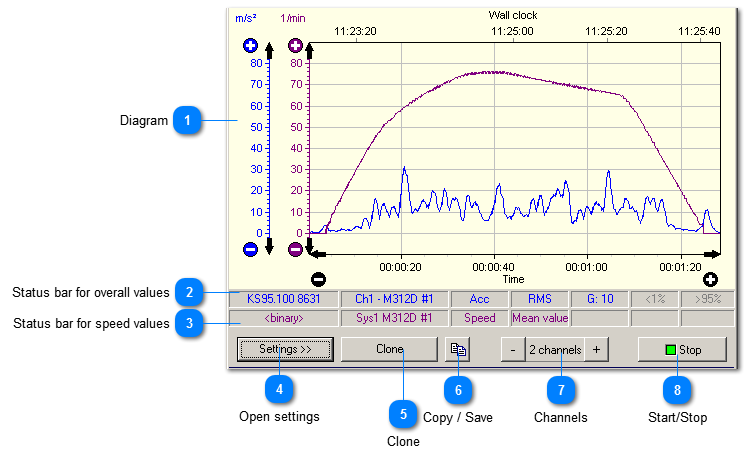Viewport: 748px width, 465px height.
Task: Increase channel count with the plus button
Action: [596, 350]
